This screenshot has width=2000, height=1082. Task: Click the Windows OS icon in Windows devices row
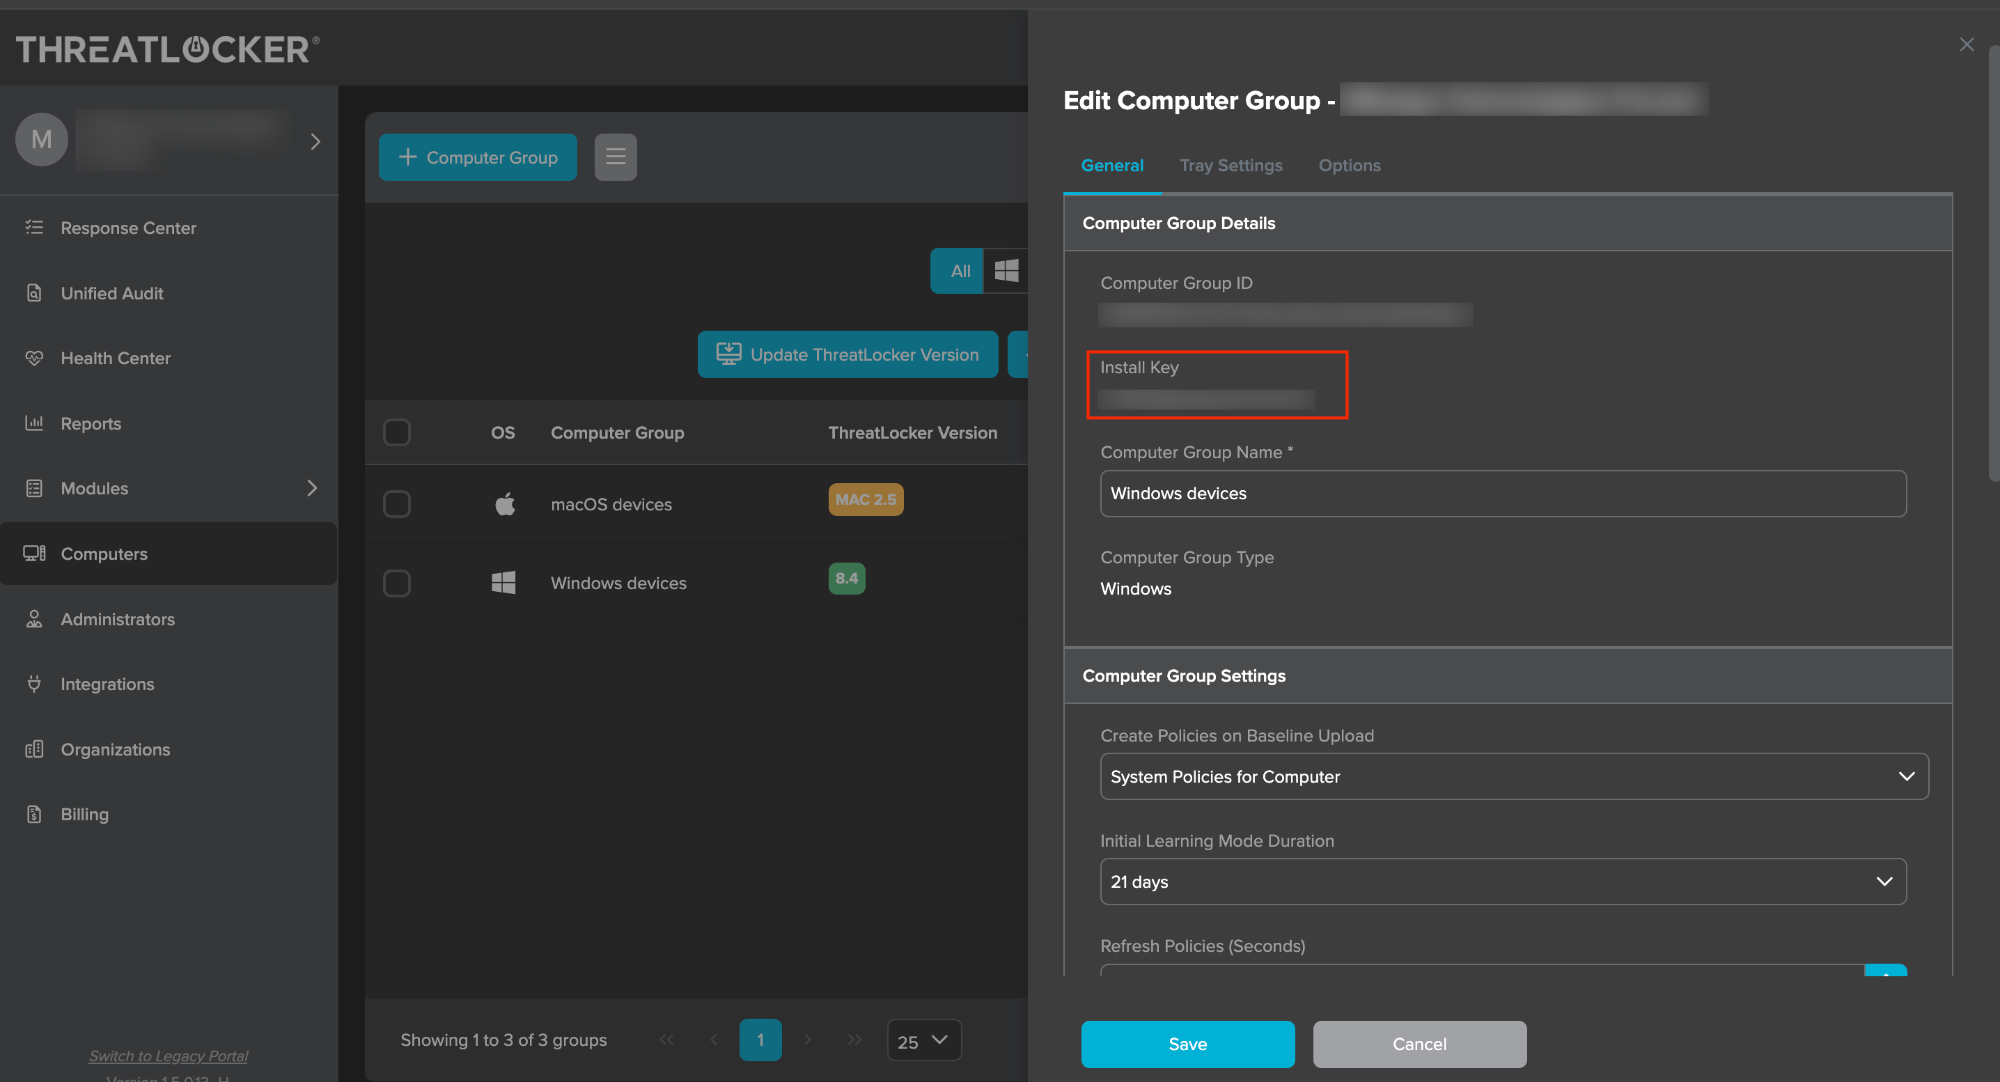pos(504,583)
